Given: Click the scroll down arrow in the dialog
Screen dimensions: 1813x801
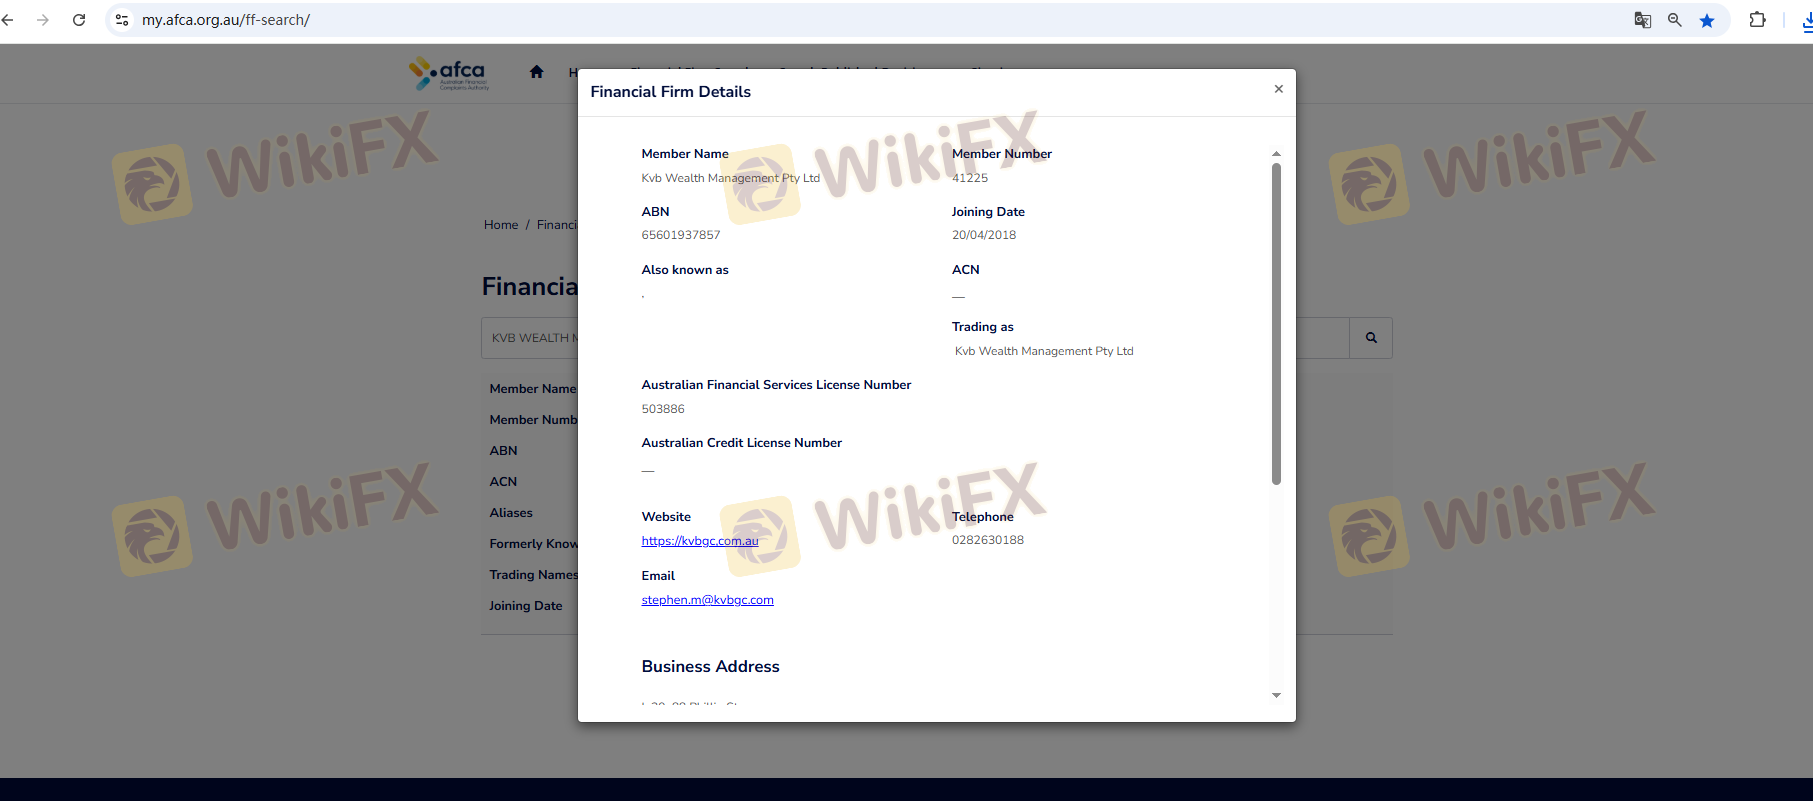Looking at the screenshot, I should point(1276,695).
